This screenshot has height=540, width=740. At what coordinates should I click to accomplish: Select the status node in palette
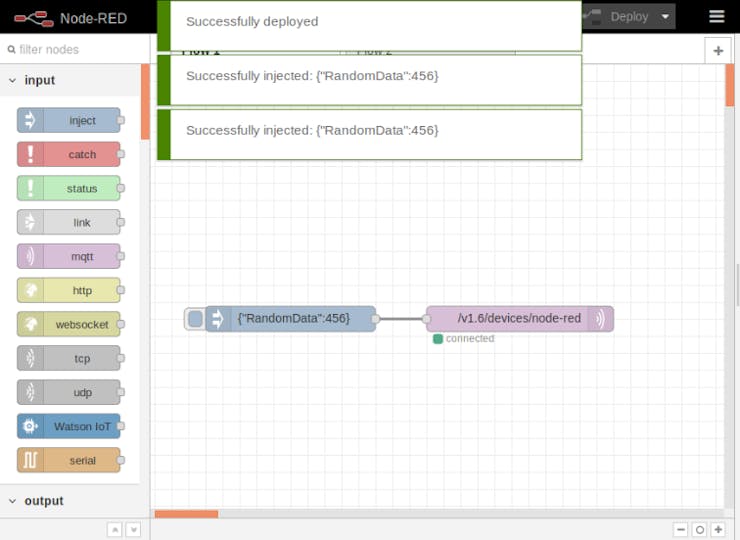pyautogui.click(x=69, y=188)
